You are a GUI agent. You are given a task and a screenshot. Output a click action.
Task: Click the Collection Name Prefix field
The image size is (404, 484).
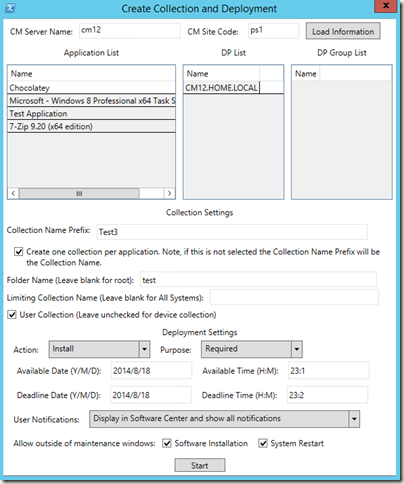coord(232,232)
